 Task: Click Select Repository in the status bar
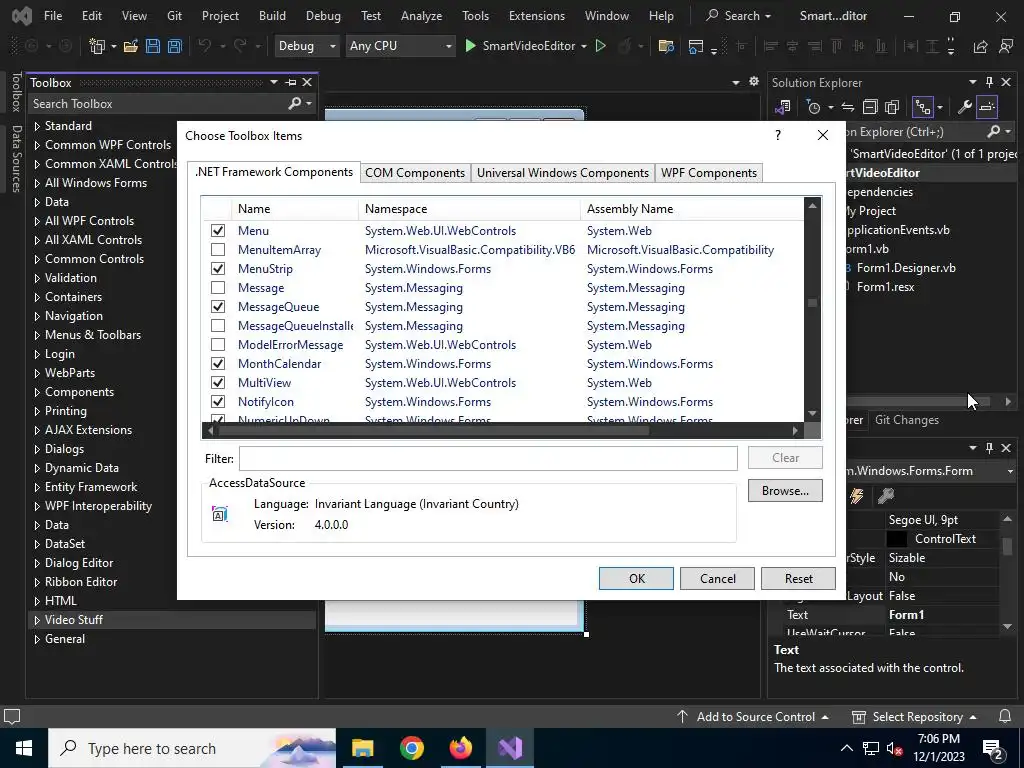coord(914,716)
